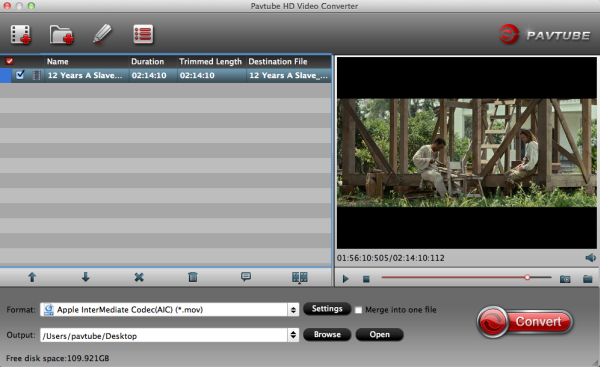The height and width of the screenshot is (367, 600).
Task: Open the red task list icon
Action: click(x=143, y=34)
